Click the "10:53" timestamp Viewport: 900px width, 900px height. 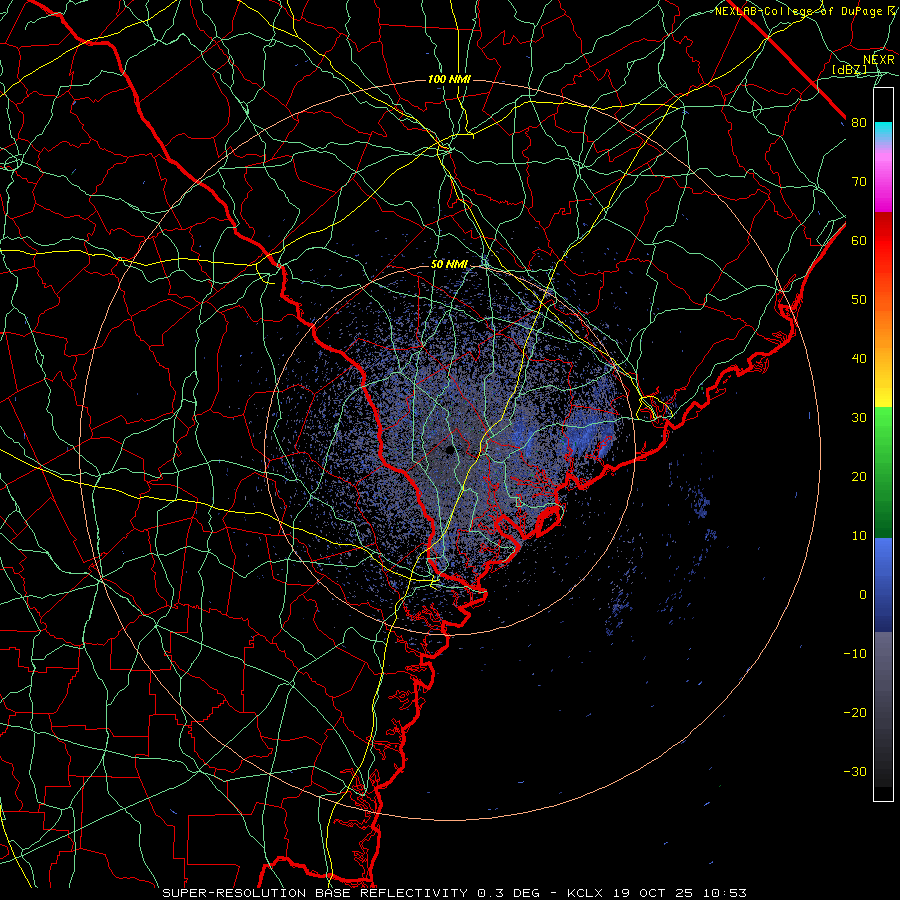pos(727,893)
